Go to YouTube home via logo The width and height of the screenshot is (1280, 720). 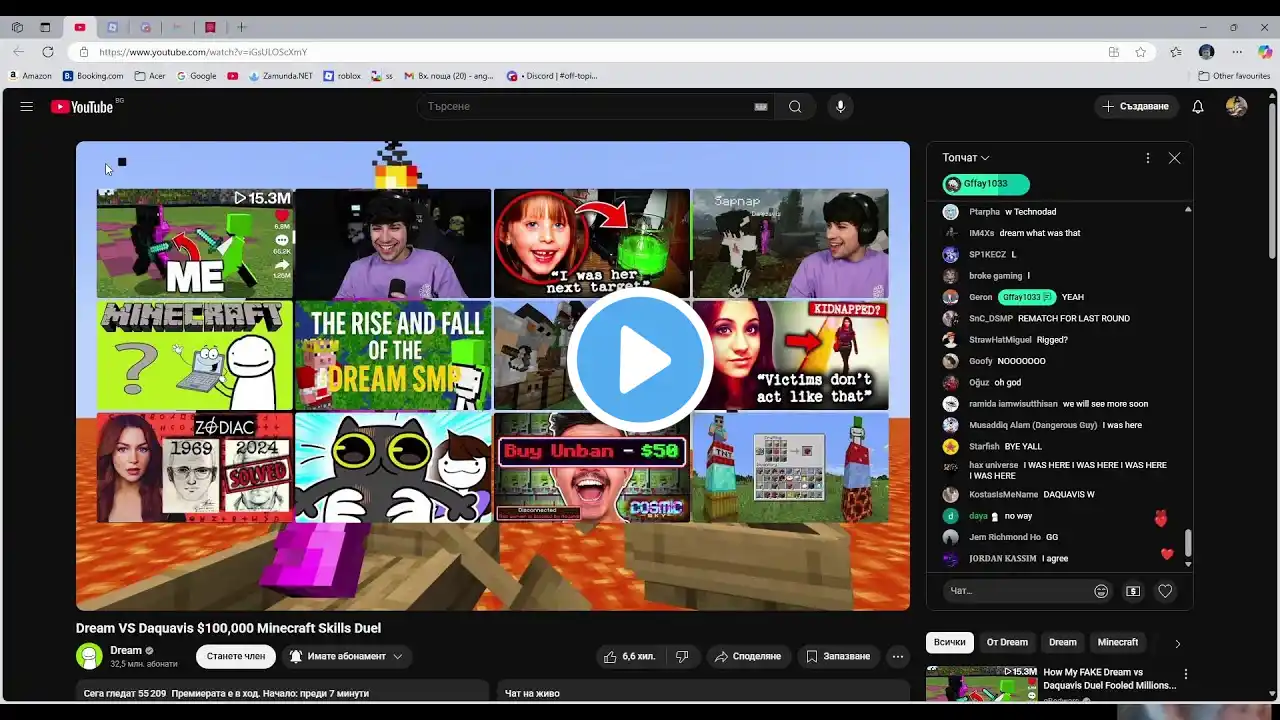coord(82,106)
